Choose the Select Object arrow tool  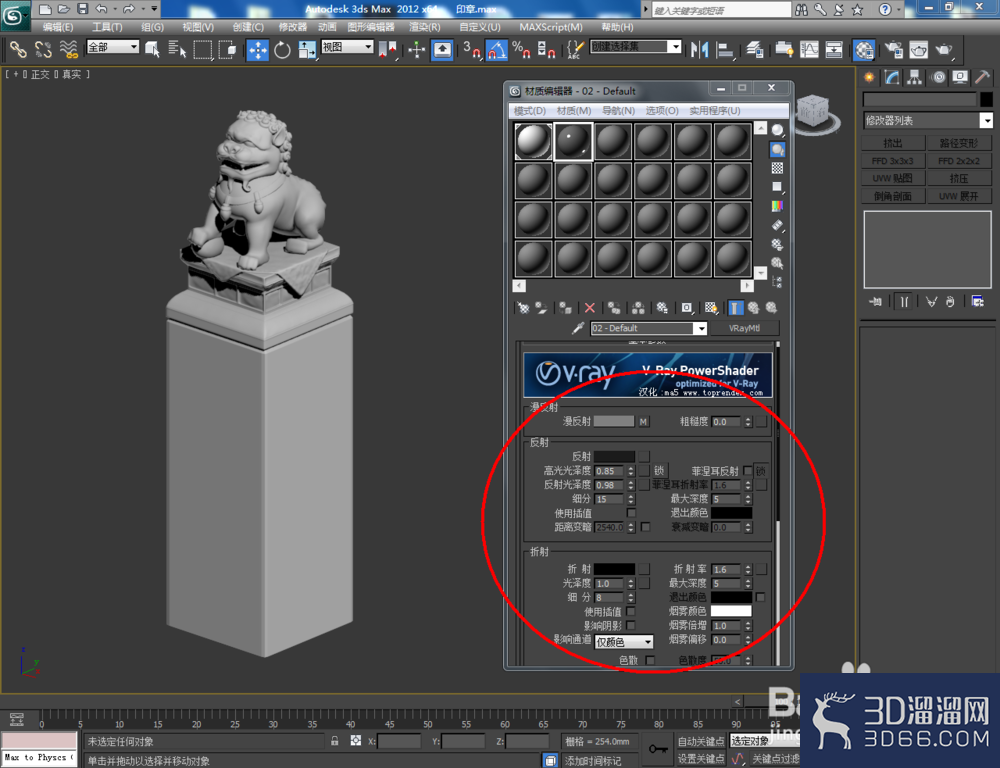coord(152,49)
